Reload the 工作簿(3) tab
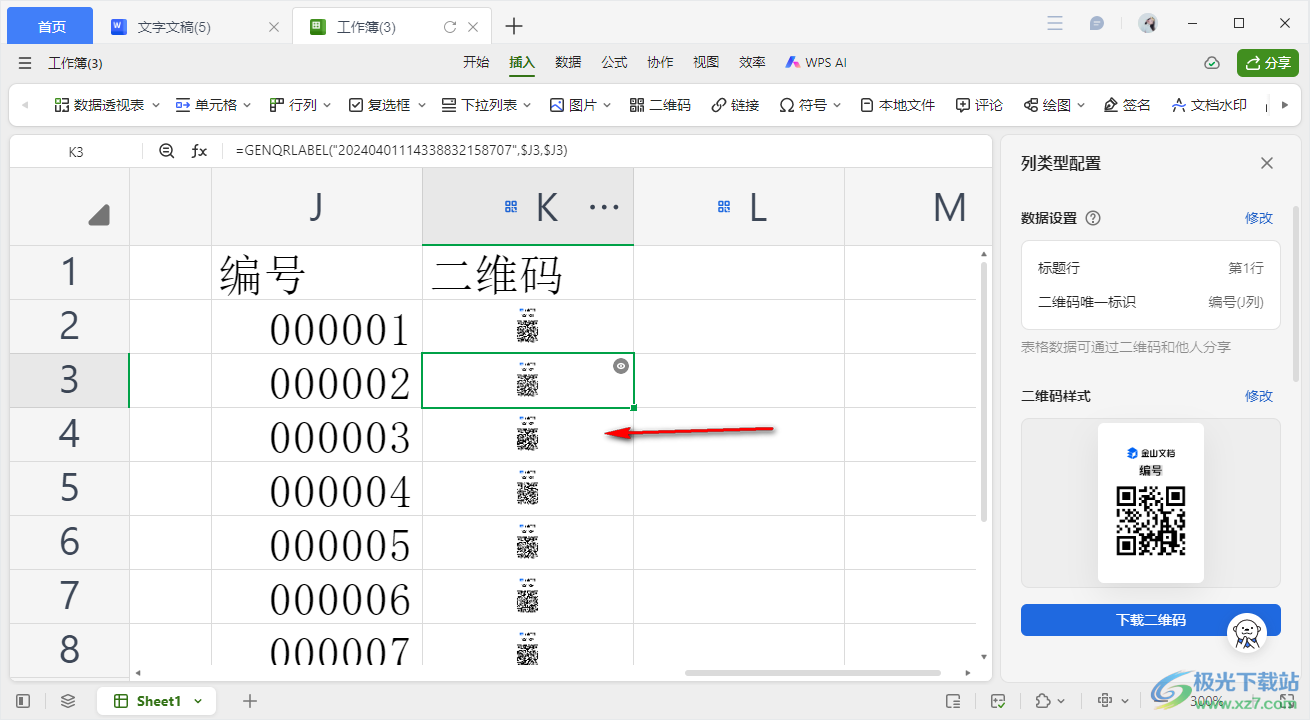 [450, 27]
